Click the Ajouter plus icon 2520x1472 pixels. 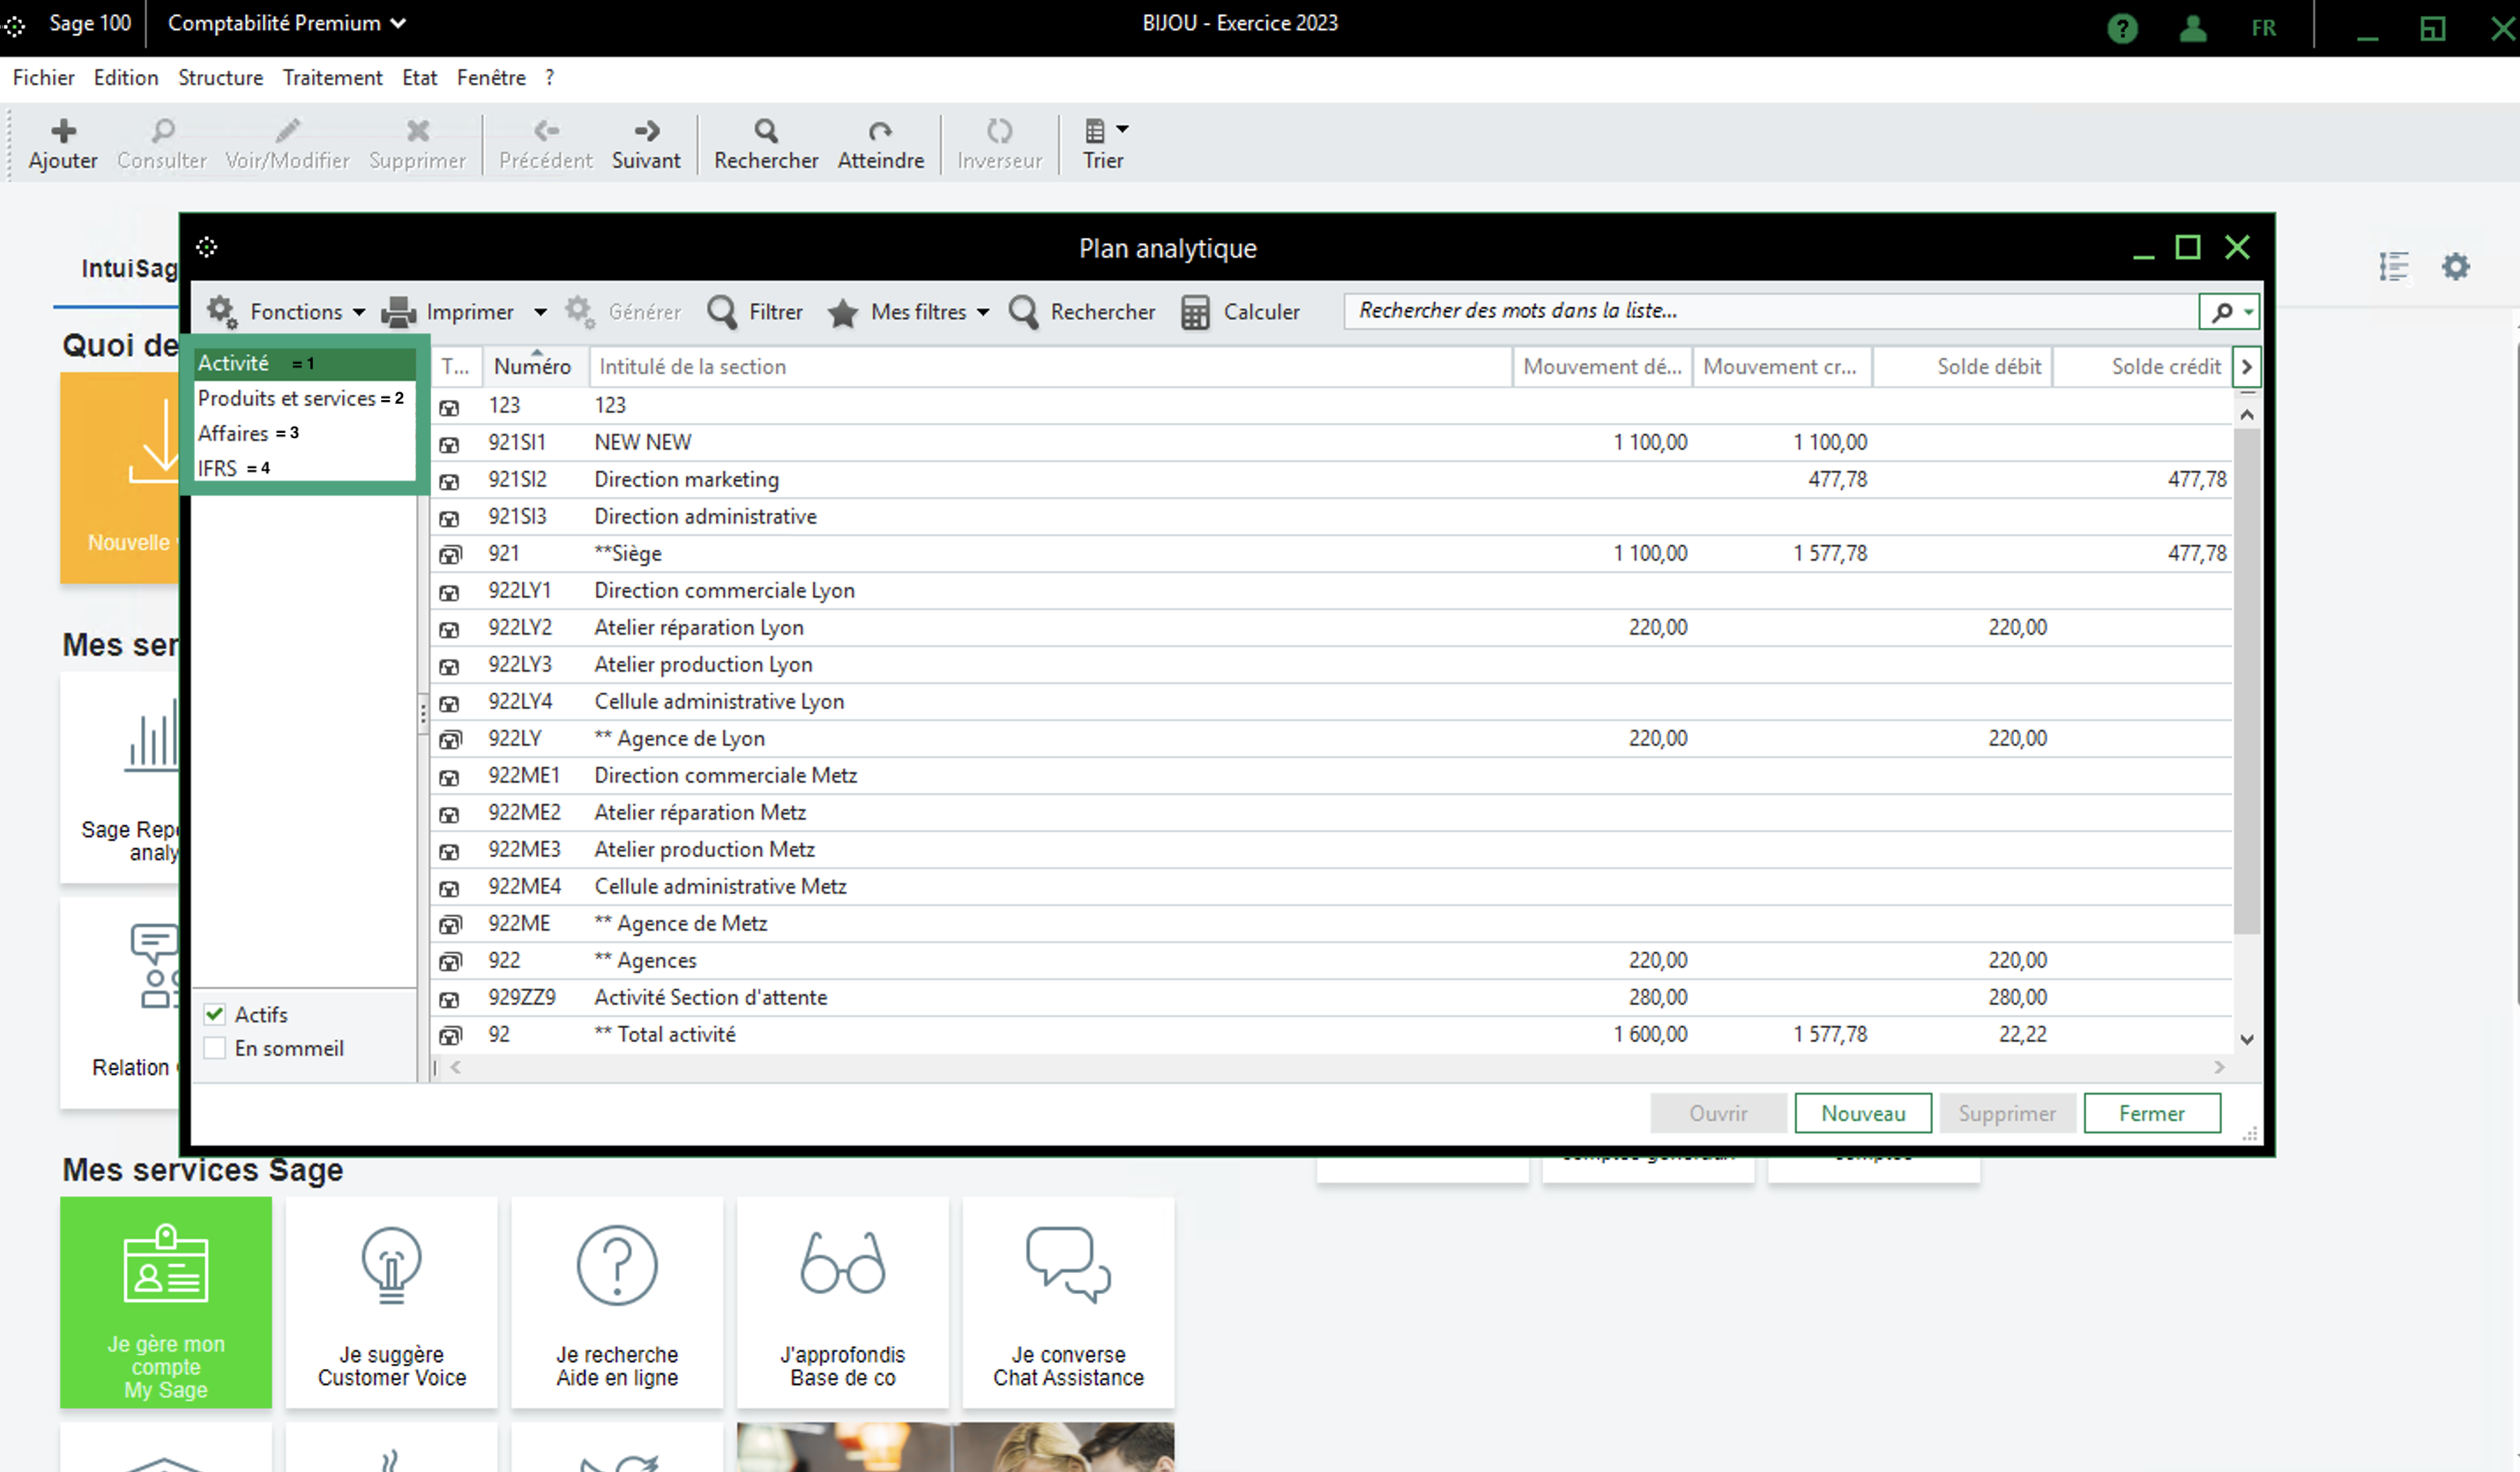pos(63,131)
